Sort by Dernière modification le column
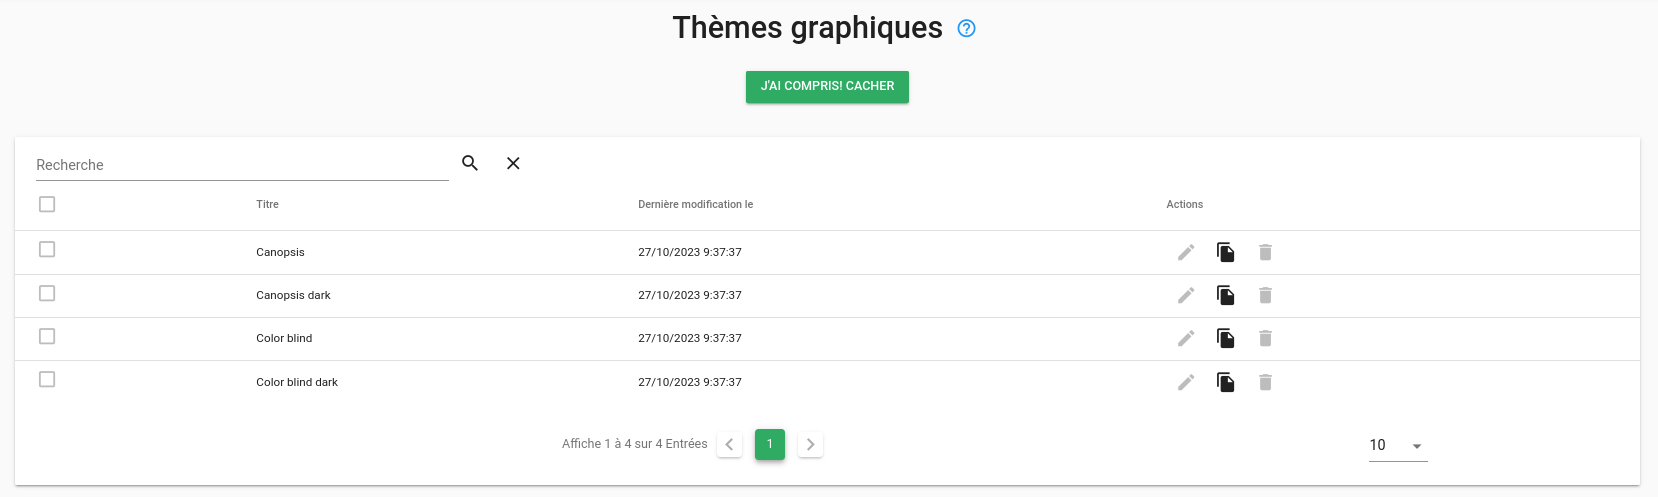The image size is (1658, 497). 695,204
